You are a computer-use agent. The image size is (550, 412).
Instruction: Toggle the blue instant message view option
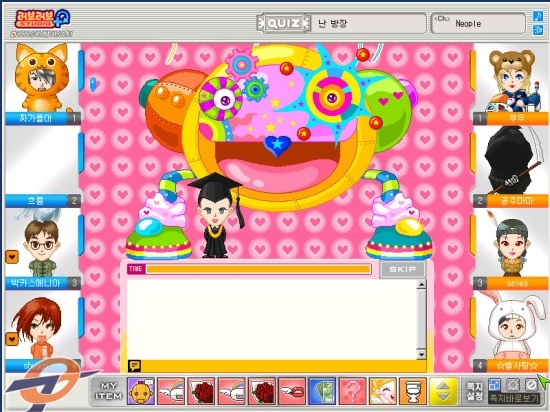coord(494,385)
